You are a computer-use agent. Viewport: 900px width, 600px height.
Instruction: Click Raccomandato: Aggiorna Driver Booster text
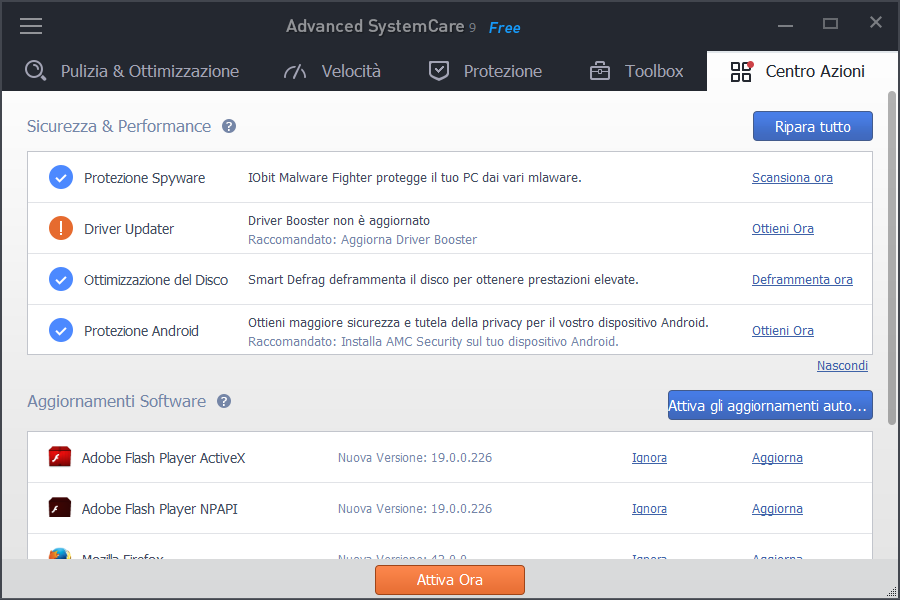(362, 239)
